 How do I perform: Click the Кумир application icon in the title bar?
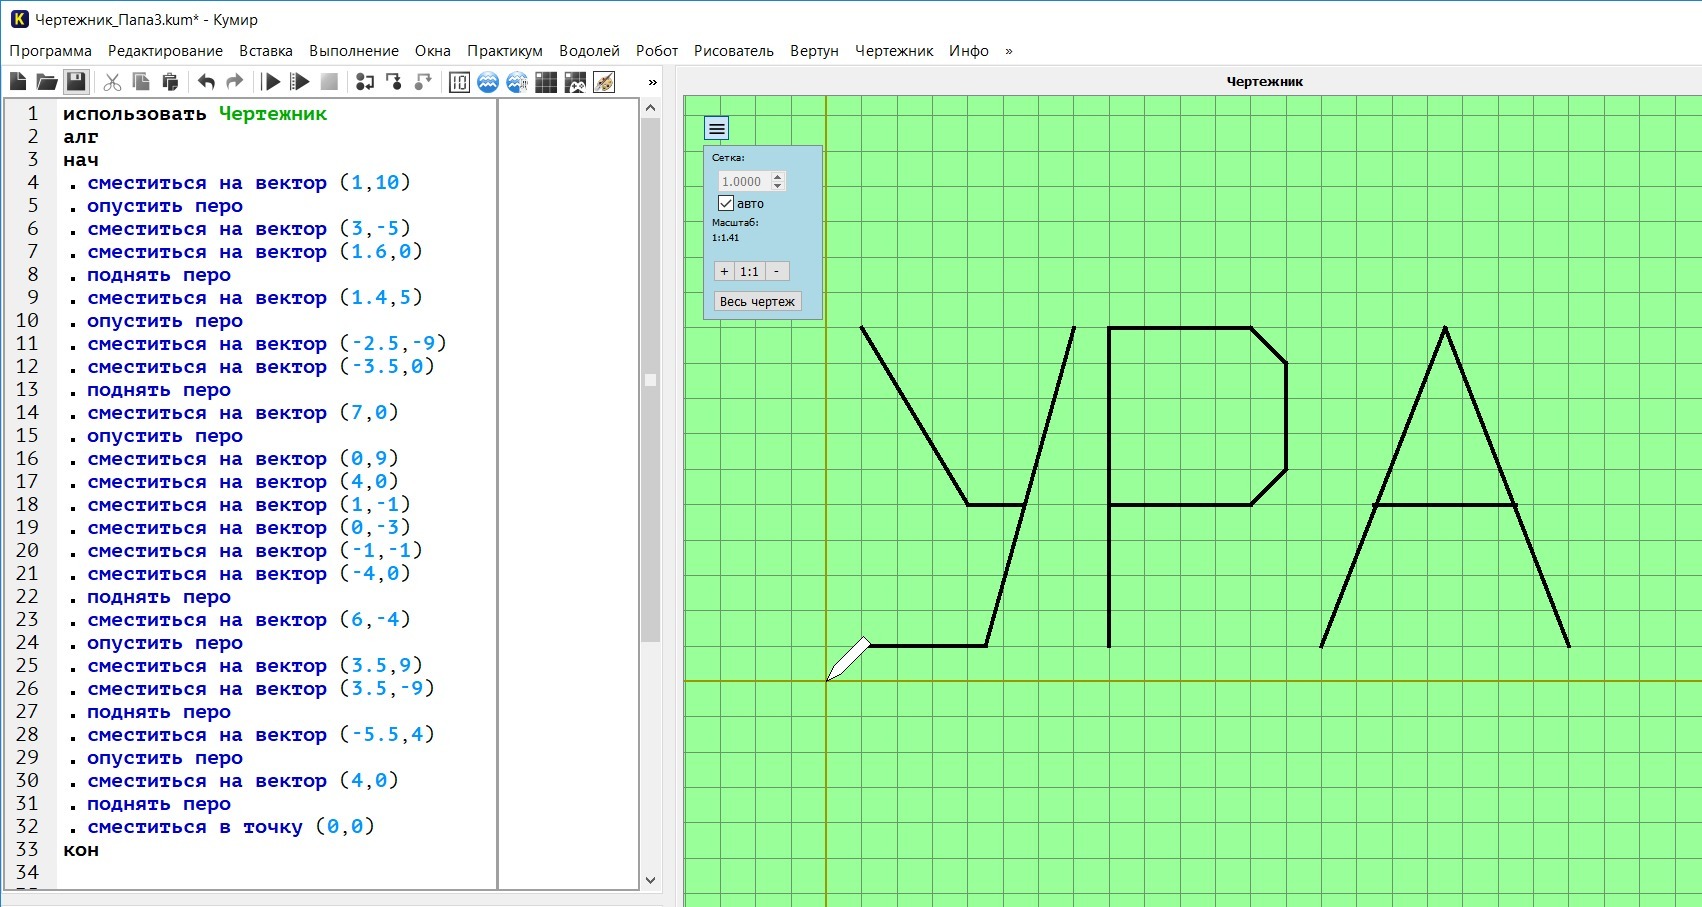[x=19, y=19]
